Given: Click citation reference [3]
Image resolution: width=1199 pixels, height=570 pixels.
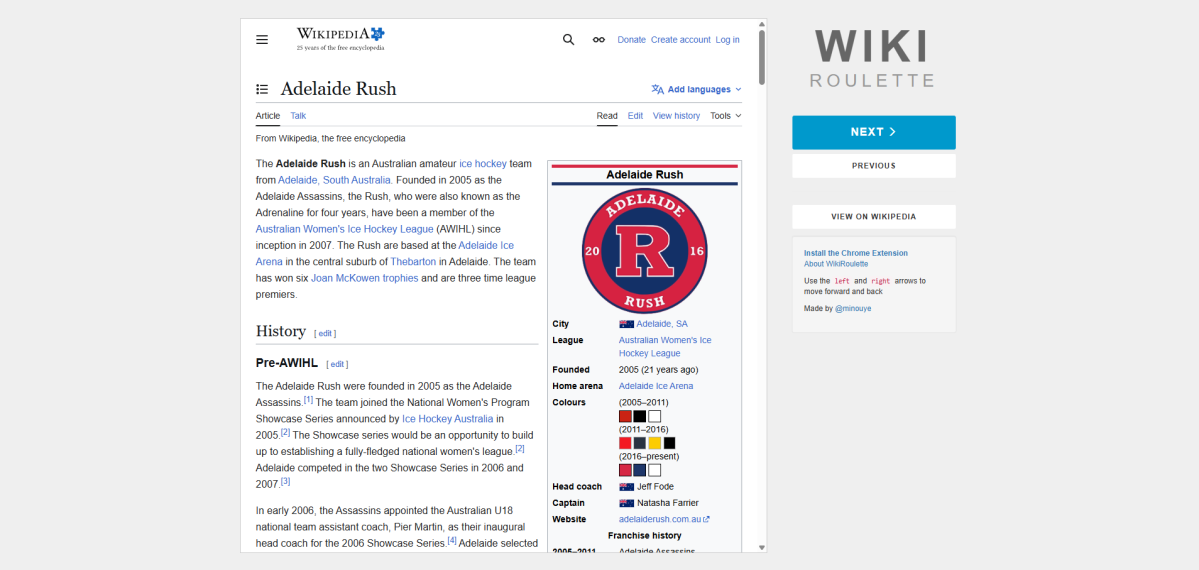Looking at the screenshot, I should (x=285, y=481).
